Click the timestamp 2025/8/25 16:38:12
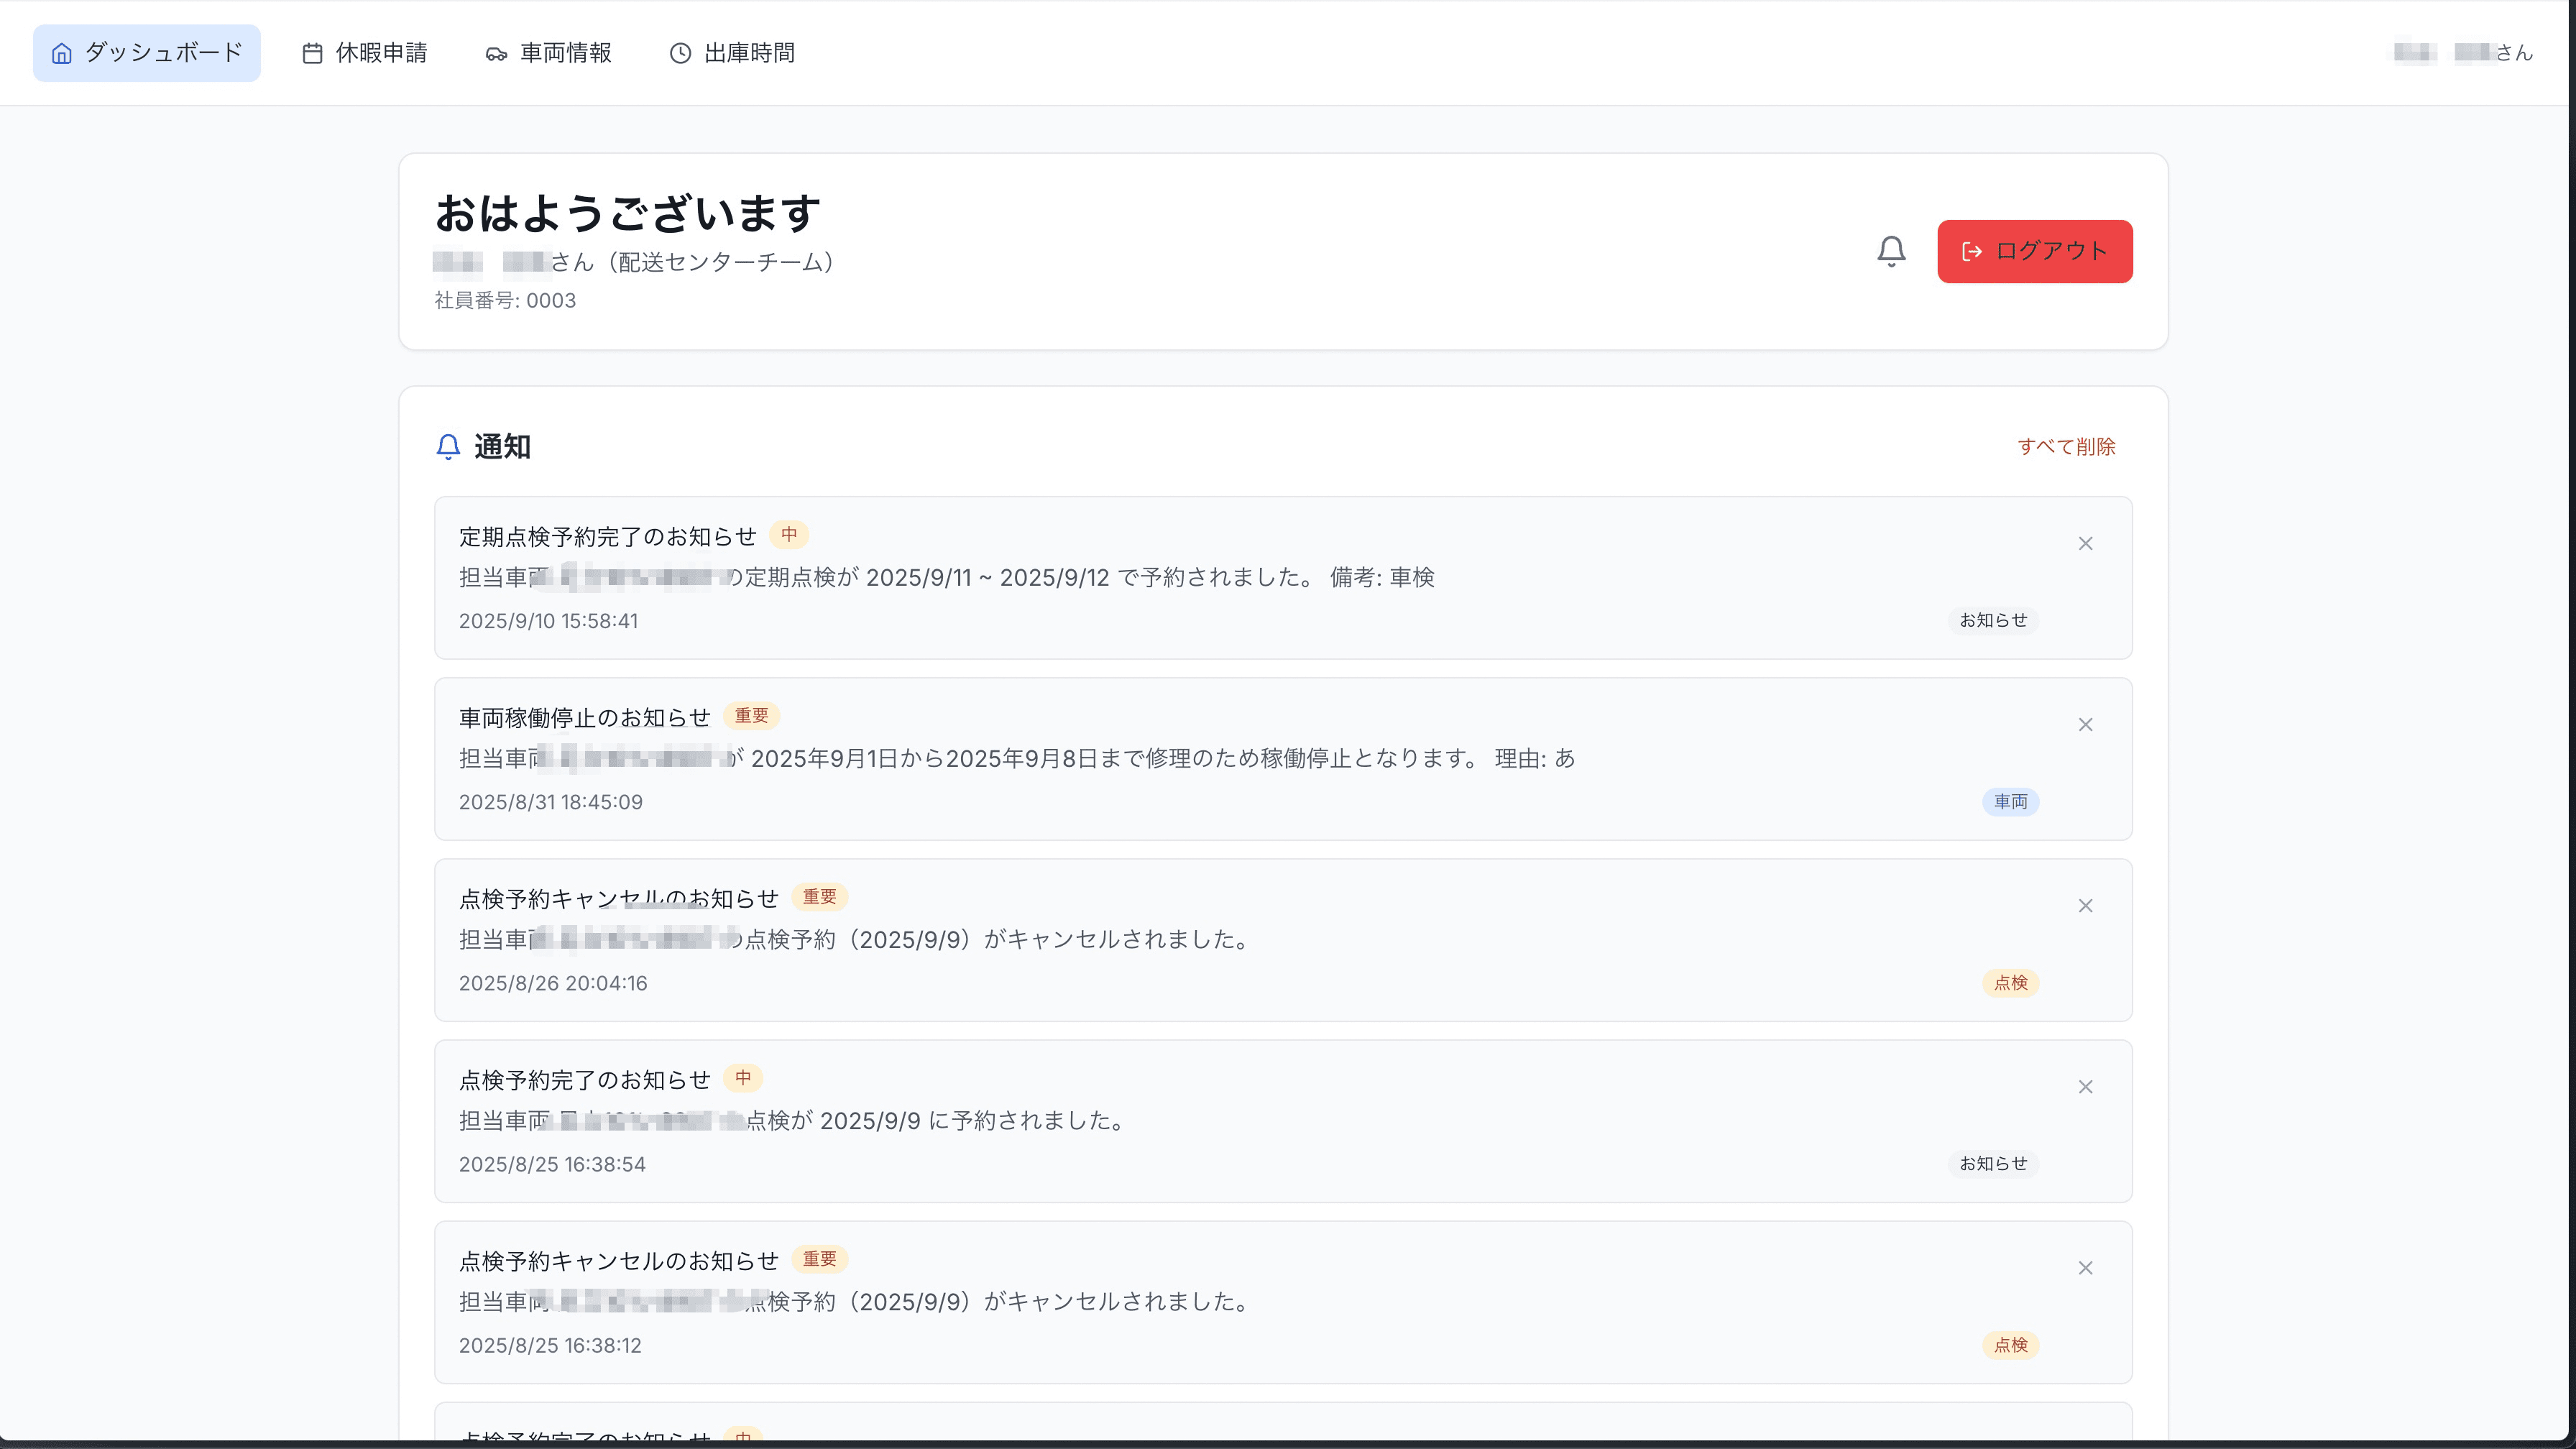The height and width of the screenshot is (1449, 2576). pos(550,1345)
